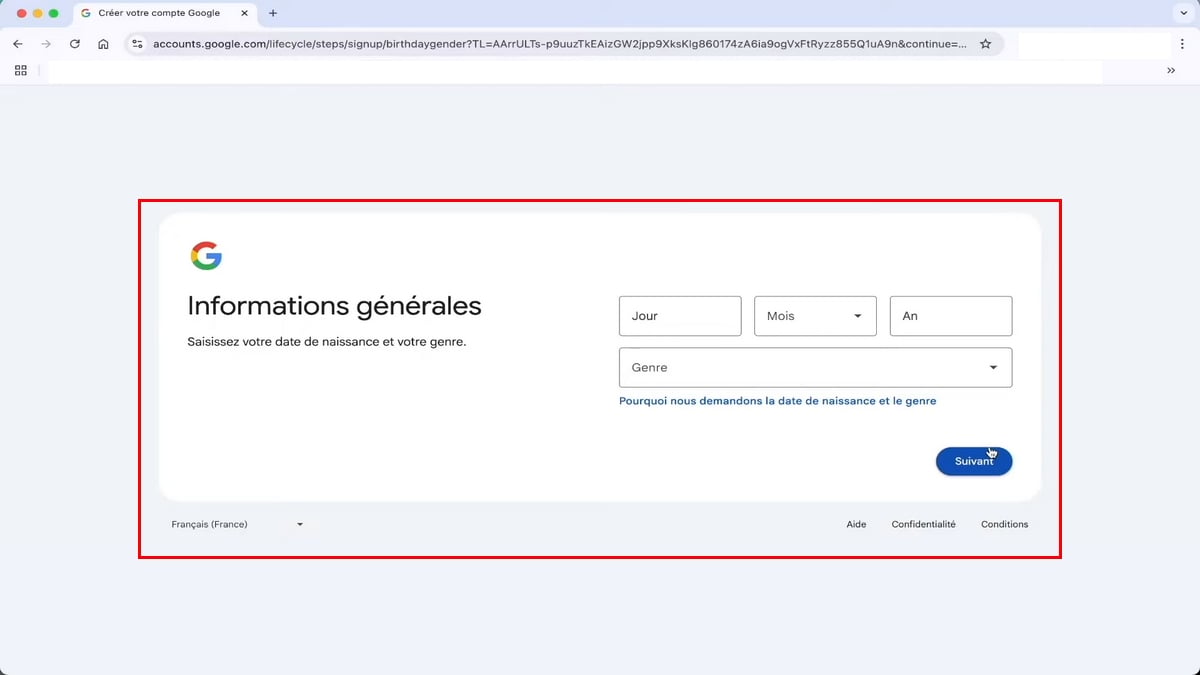This screenshot has height=675, width=1200.
Task: Reload the current page
Action: click(x=74, y=44)
